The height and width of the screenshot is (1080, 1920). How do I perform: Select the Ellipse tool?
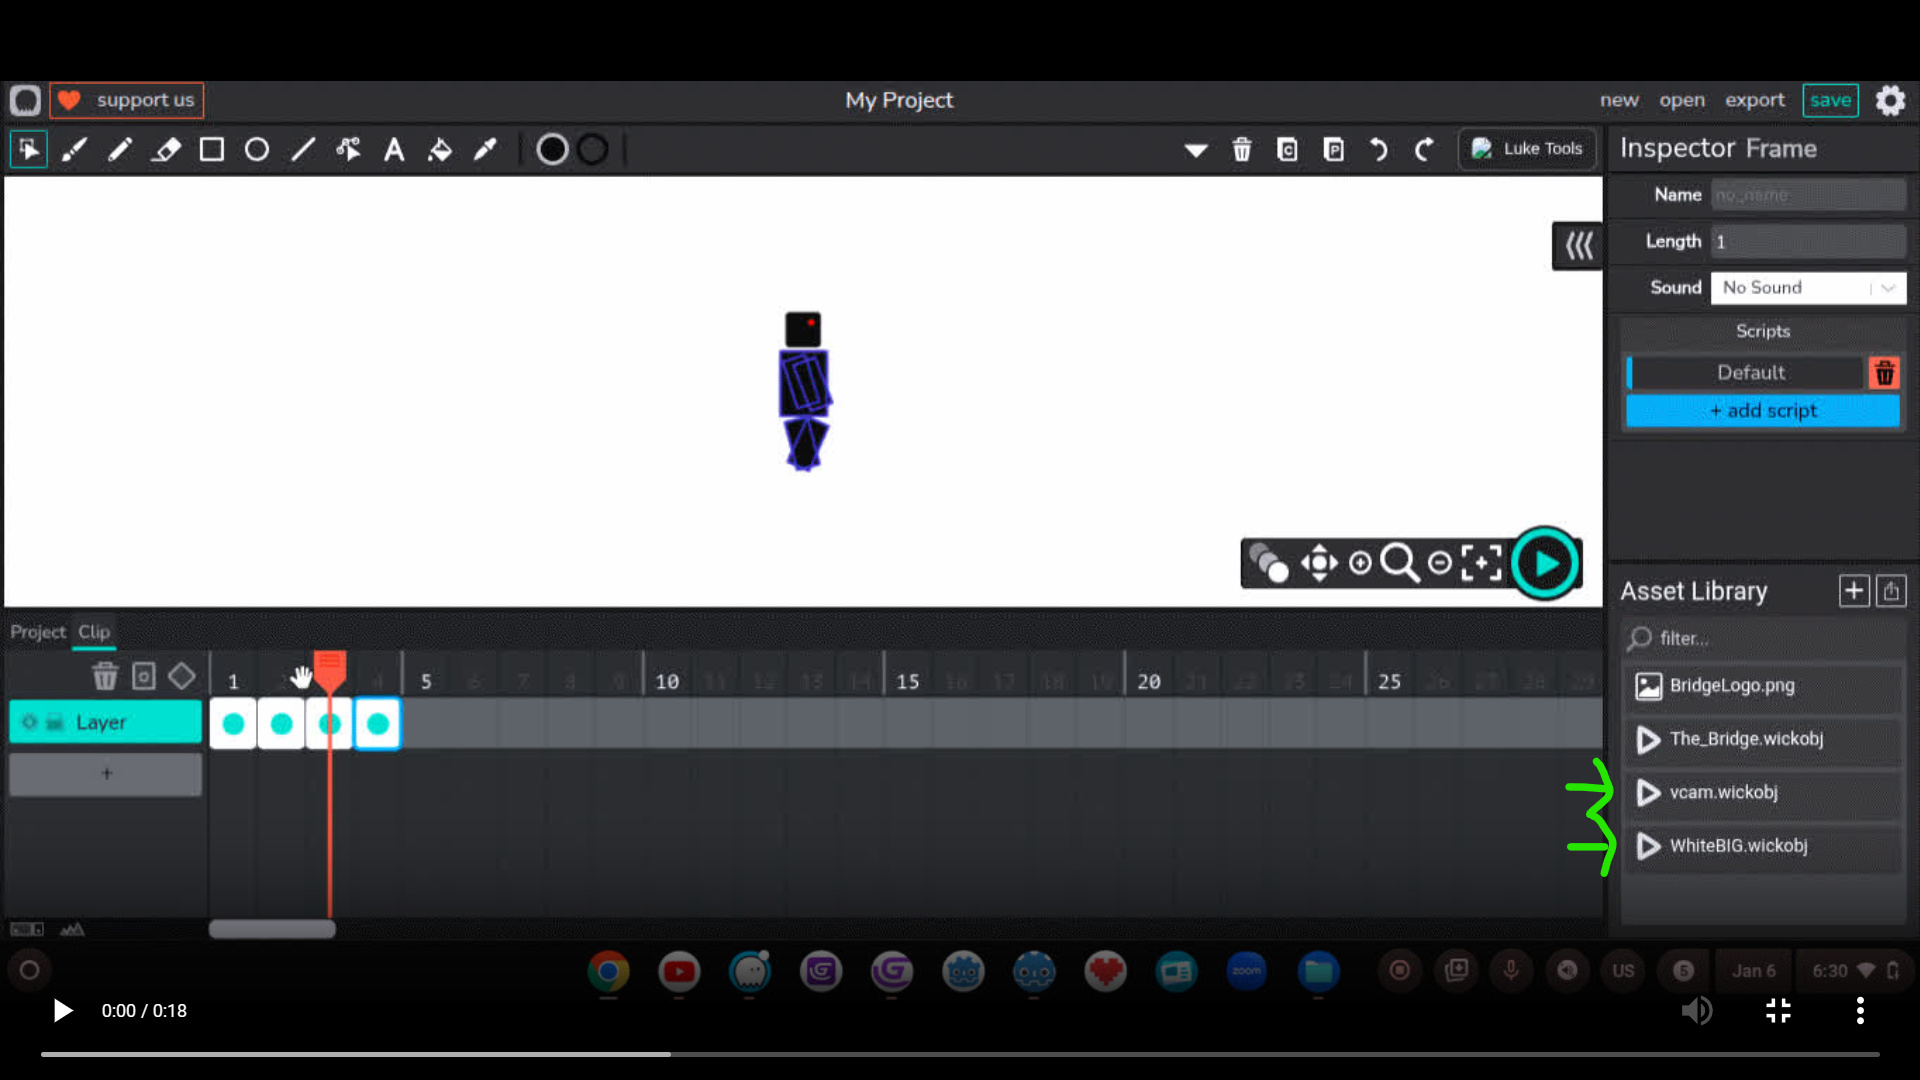pos(257,150)
